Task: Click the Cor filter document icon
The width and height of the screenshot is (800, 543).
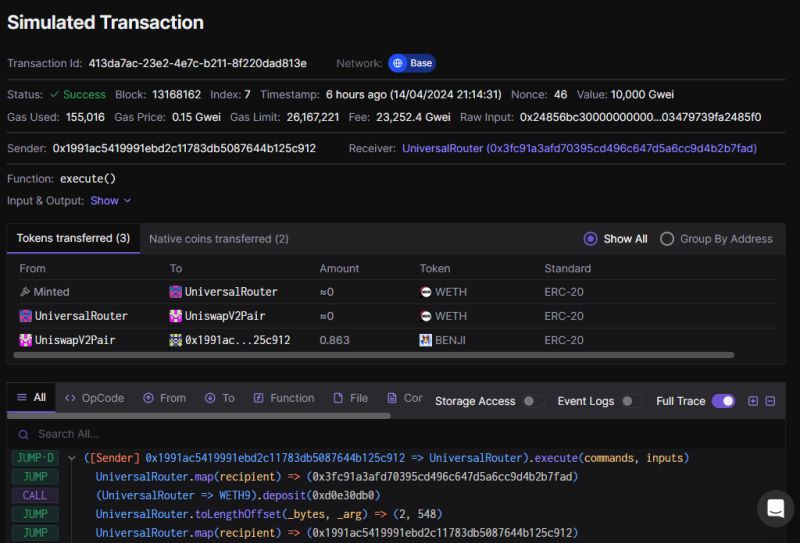Action: pyautogui.click(x=392, y=398)
